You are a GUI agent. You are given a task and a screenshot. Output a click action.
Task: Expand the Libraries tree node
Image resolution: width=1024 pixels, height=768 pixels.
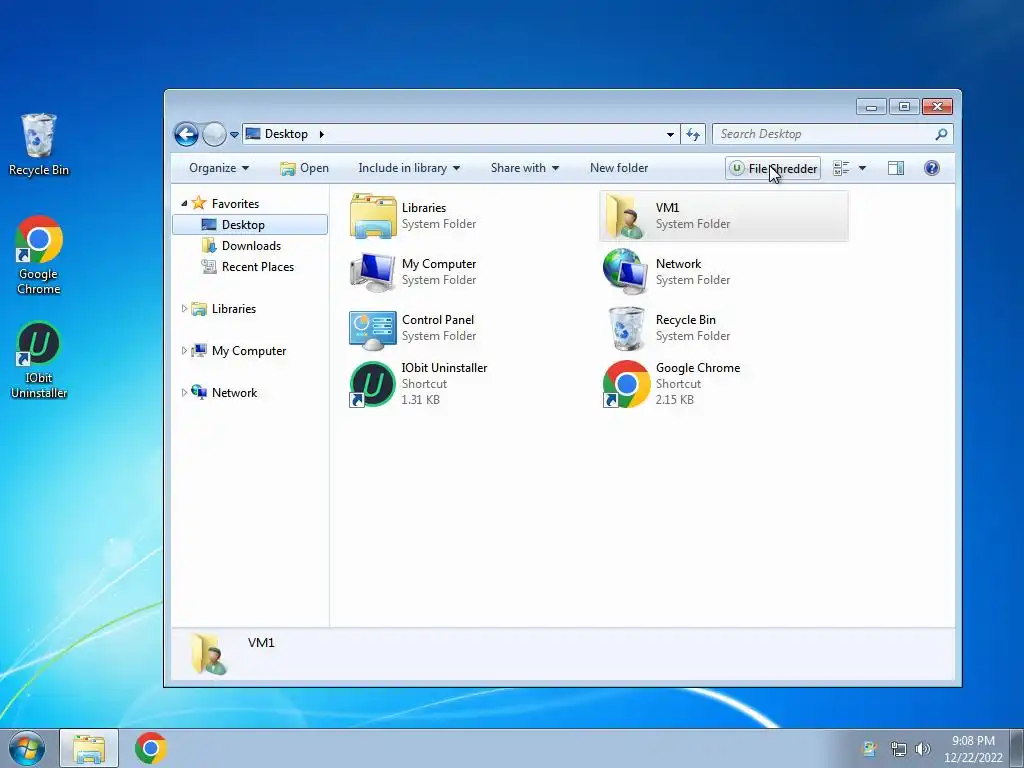click(184, 309)
